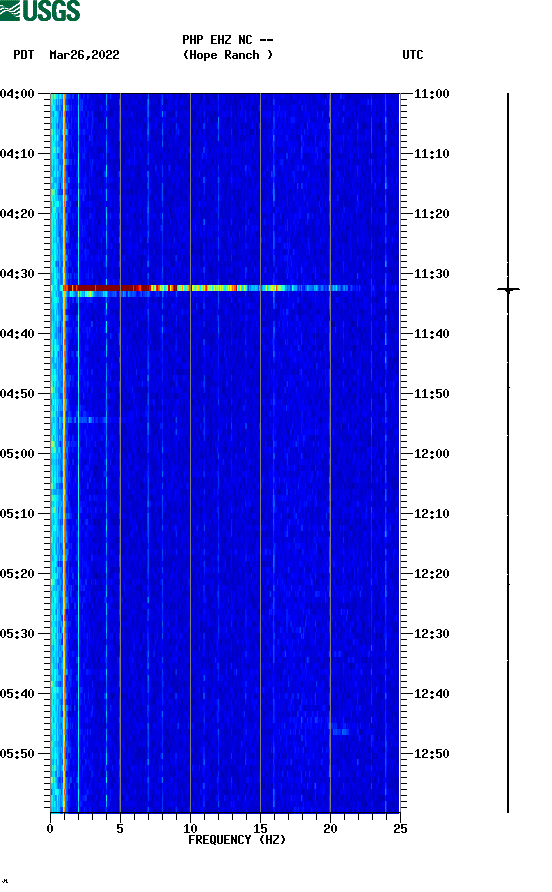Screen dimensions: 552x892
Task: Click the '05:00' PDT time label
Action: pos(17,454)
